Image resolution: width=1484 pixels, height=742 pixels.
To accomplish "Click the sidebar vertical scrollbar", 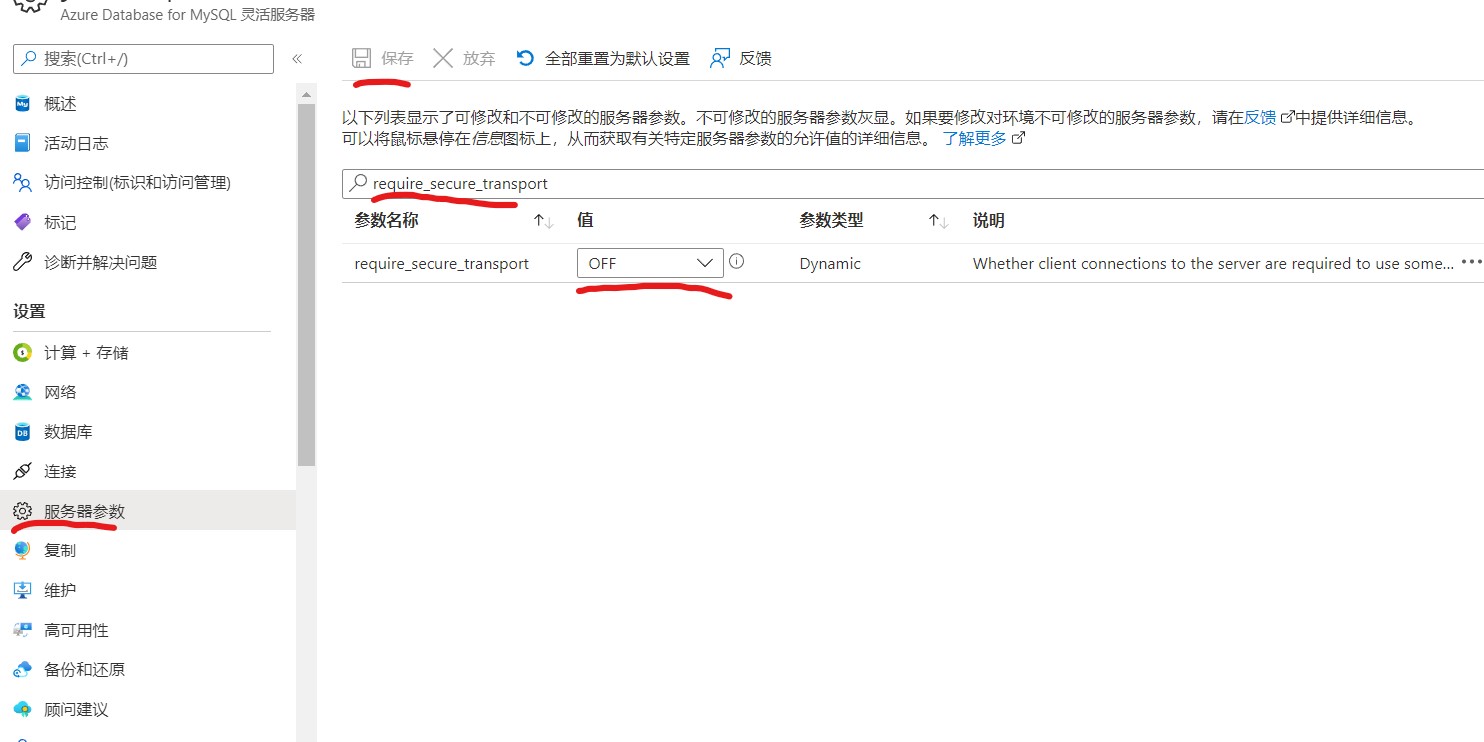I will point(306,283).
